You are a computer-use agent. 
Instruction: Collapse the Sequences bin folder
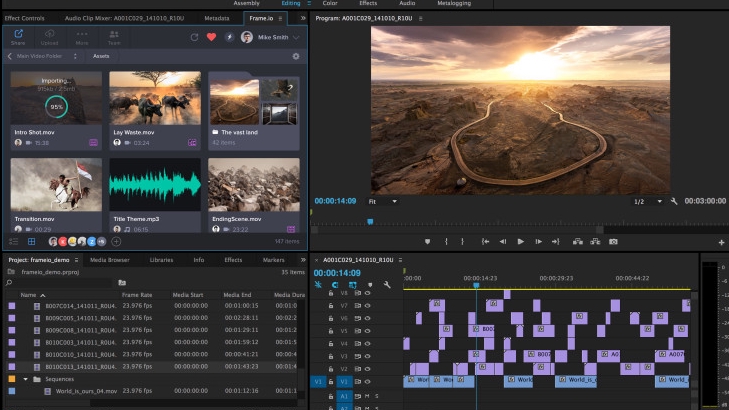24,379
